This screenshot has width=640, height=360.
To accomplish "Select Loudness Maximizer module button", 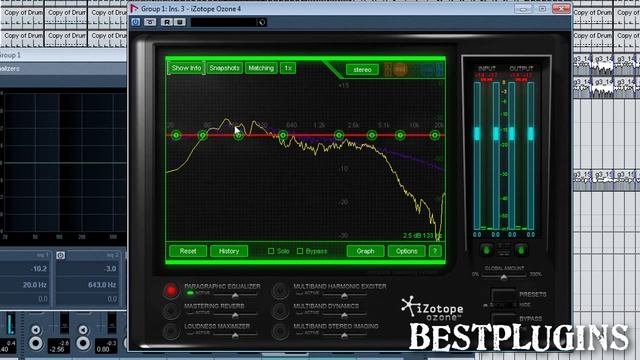I will pyautogui.click(x=171, y=331).
